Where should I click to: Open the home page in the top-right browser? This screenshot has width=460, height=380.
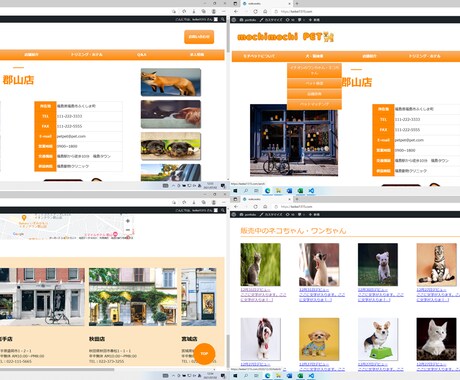[x=265, y=11]
